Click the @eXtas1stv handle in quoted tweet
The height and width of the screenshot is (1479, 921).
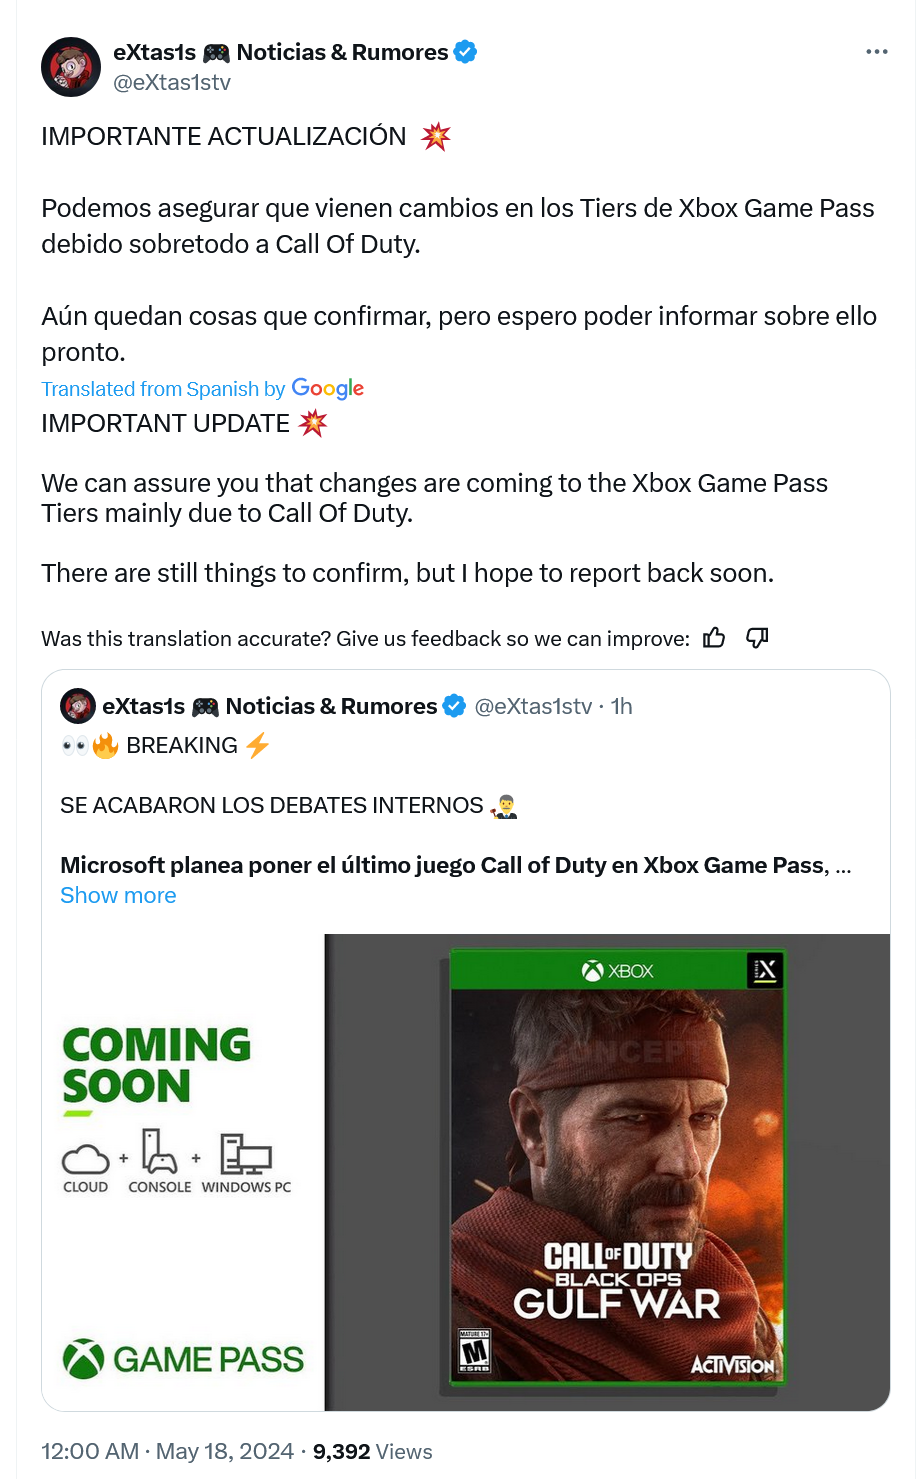click(533, 706)
